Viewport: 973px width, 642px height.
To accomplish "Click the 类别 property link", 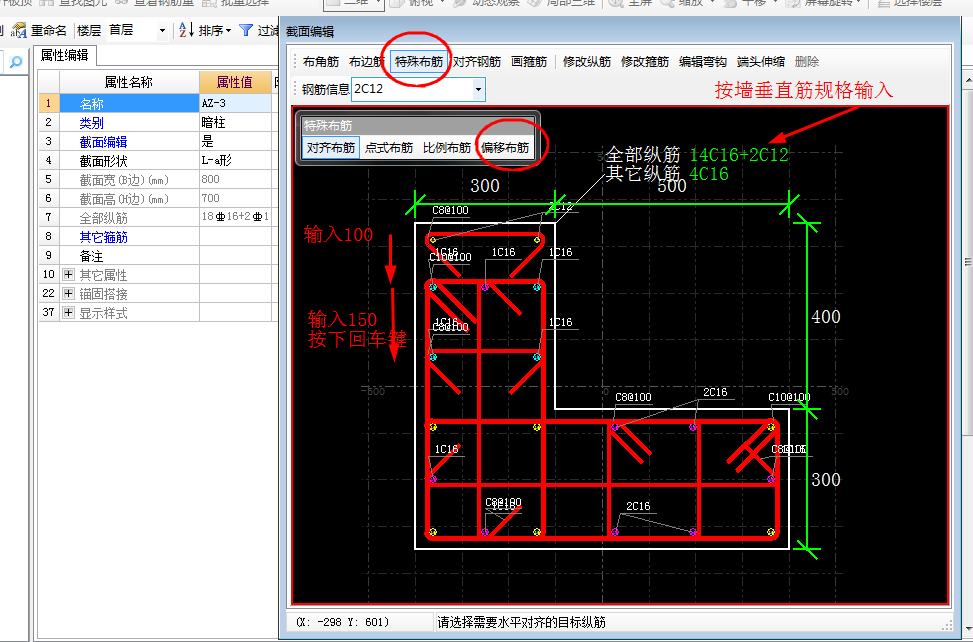I will point(91,123).
